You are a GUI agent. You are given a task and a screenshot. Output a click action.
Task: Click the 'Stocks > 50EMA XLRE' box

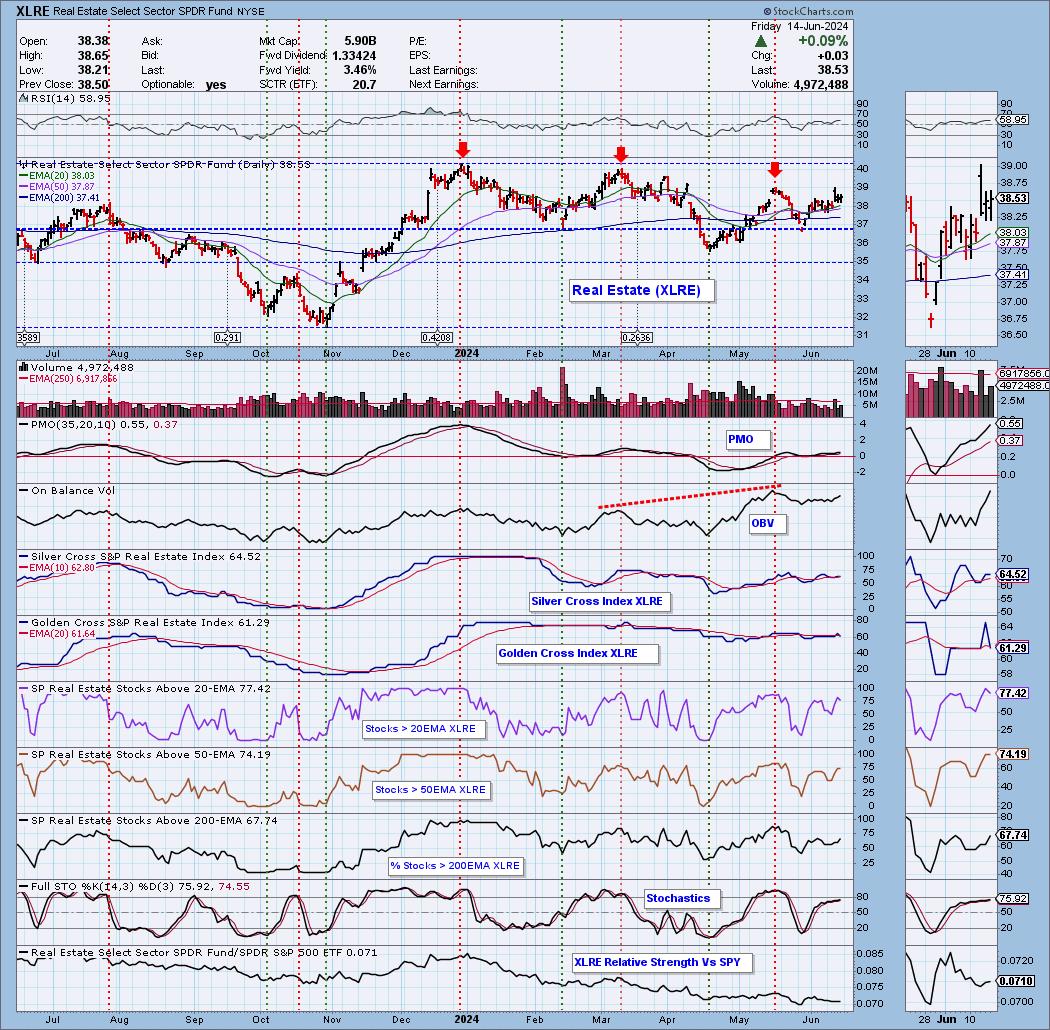tap(431, 790)
